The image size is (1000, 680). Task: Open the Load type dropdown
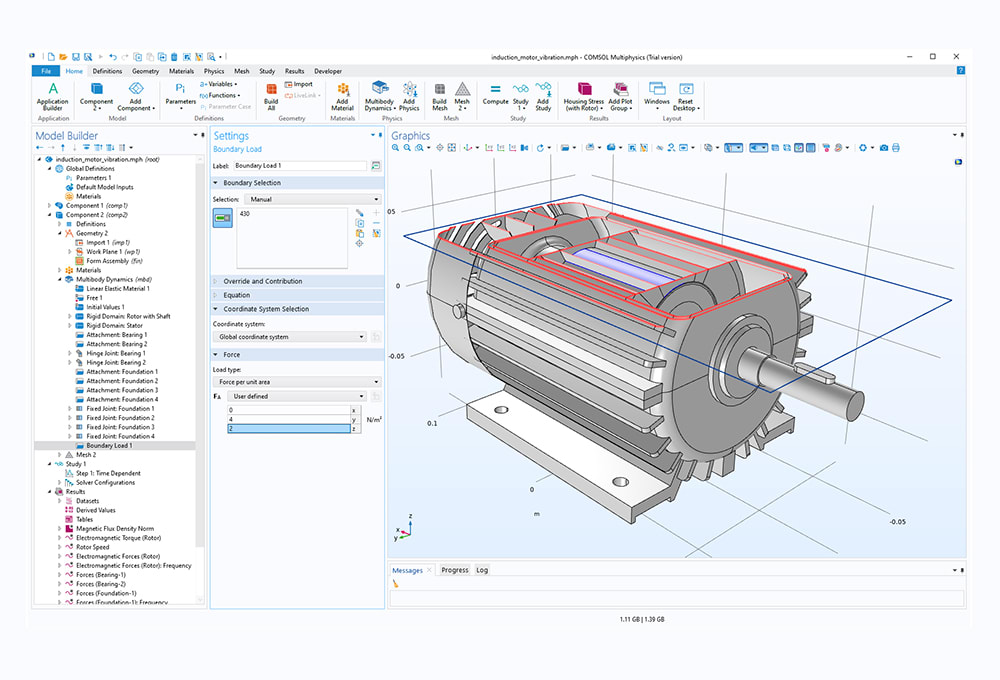(x=298, y=382)
